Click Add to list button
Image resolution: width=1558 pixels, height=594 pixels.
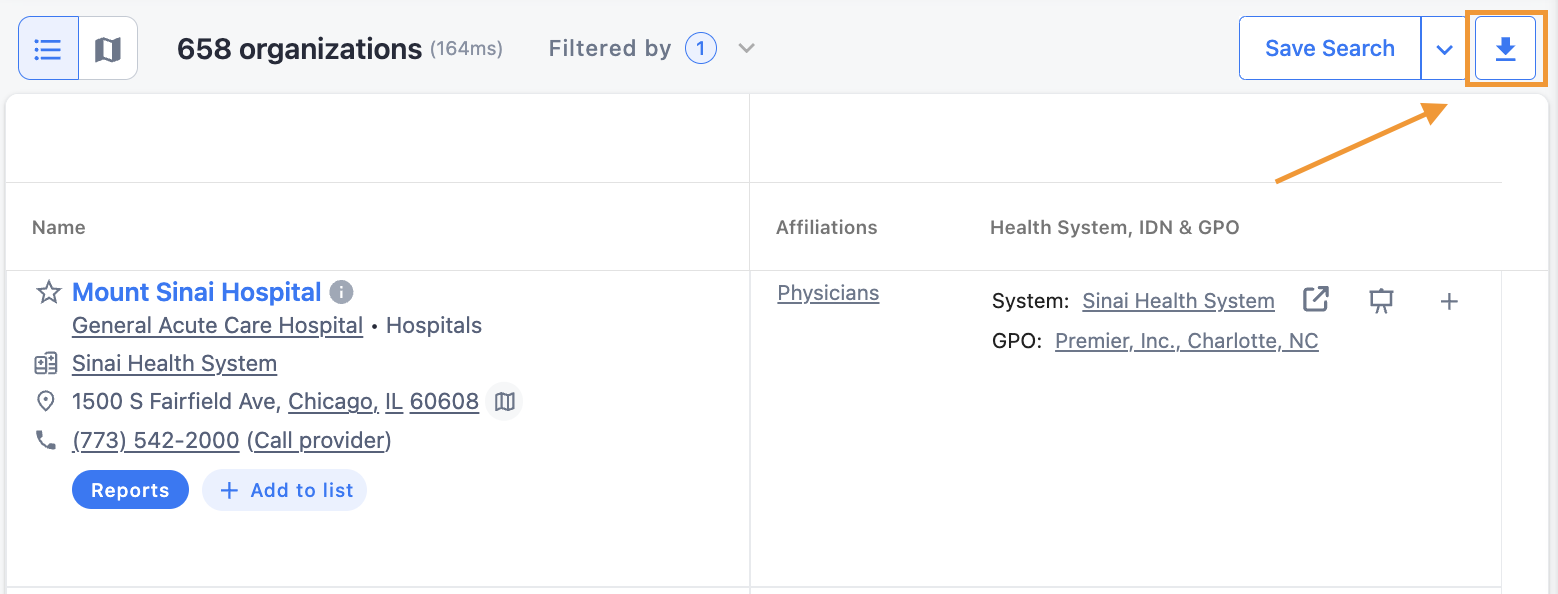pos(285,490)
